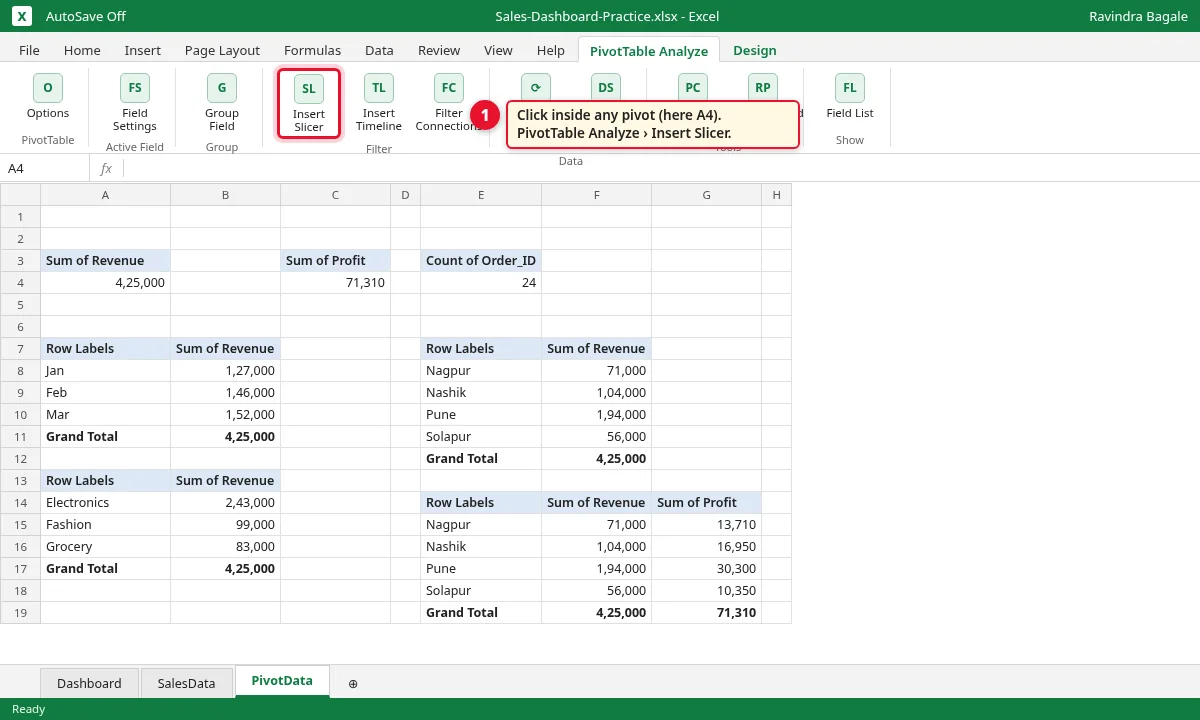Open Filter Connections

pos(449,104)
